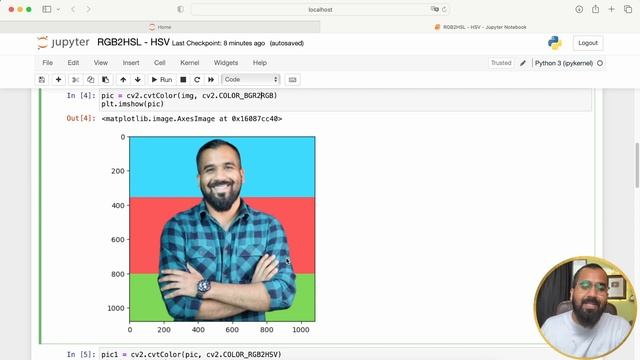The image size is (640, 360).
Task: Open the command palette keyboard icon
Action: [292, 80]
